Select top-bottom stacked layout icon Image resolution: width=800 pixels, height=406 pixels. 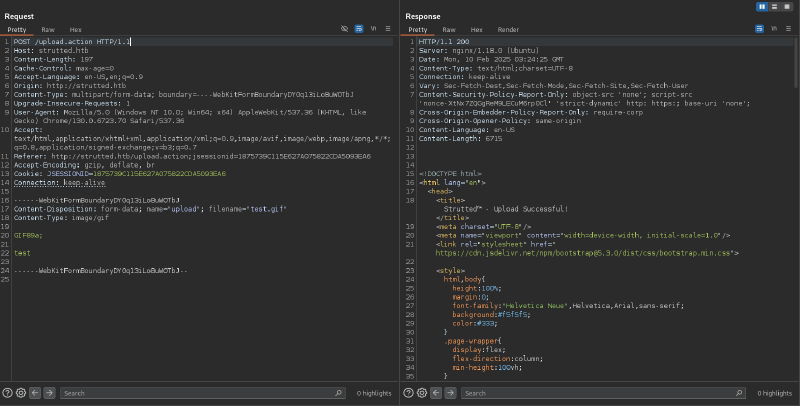[x=776, y=6]
